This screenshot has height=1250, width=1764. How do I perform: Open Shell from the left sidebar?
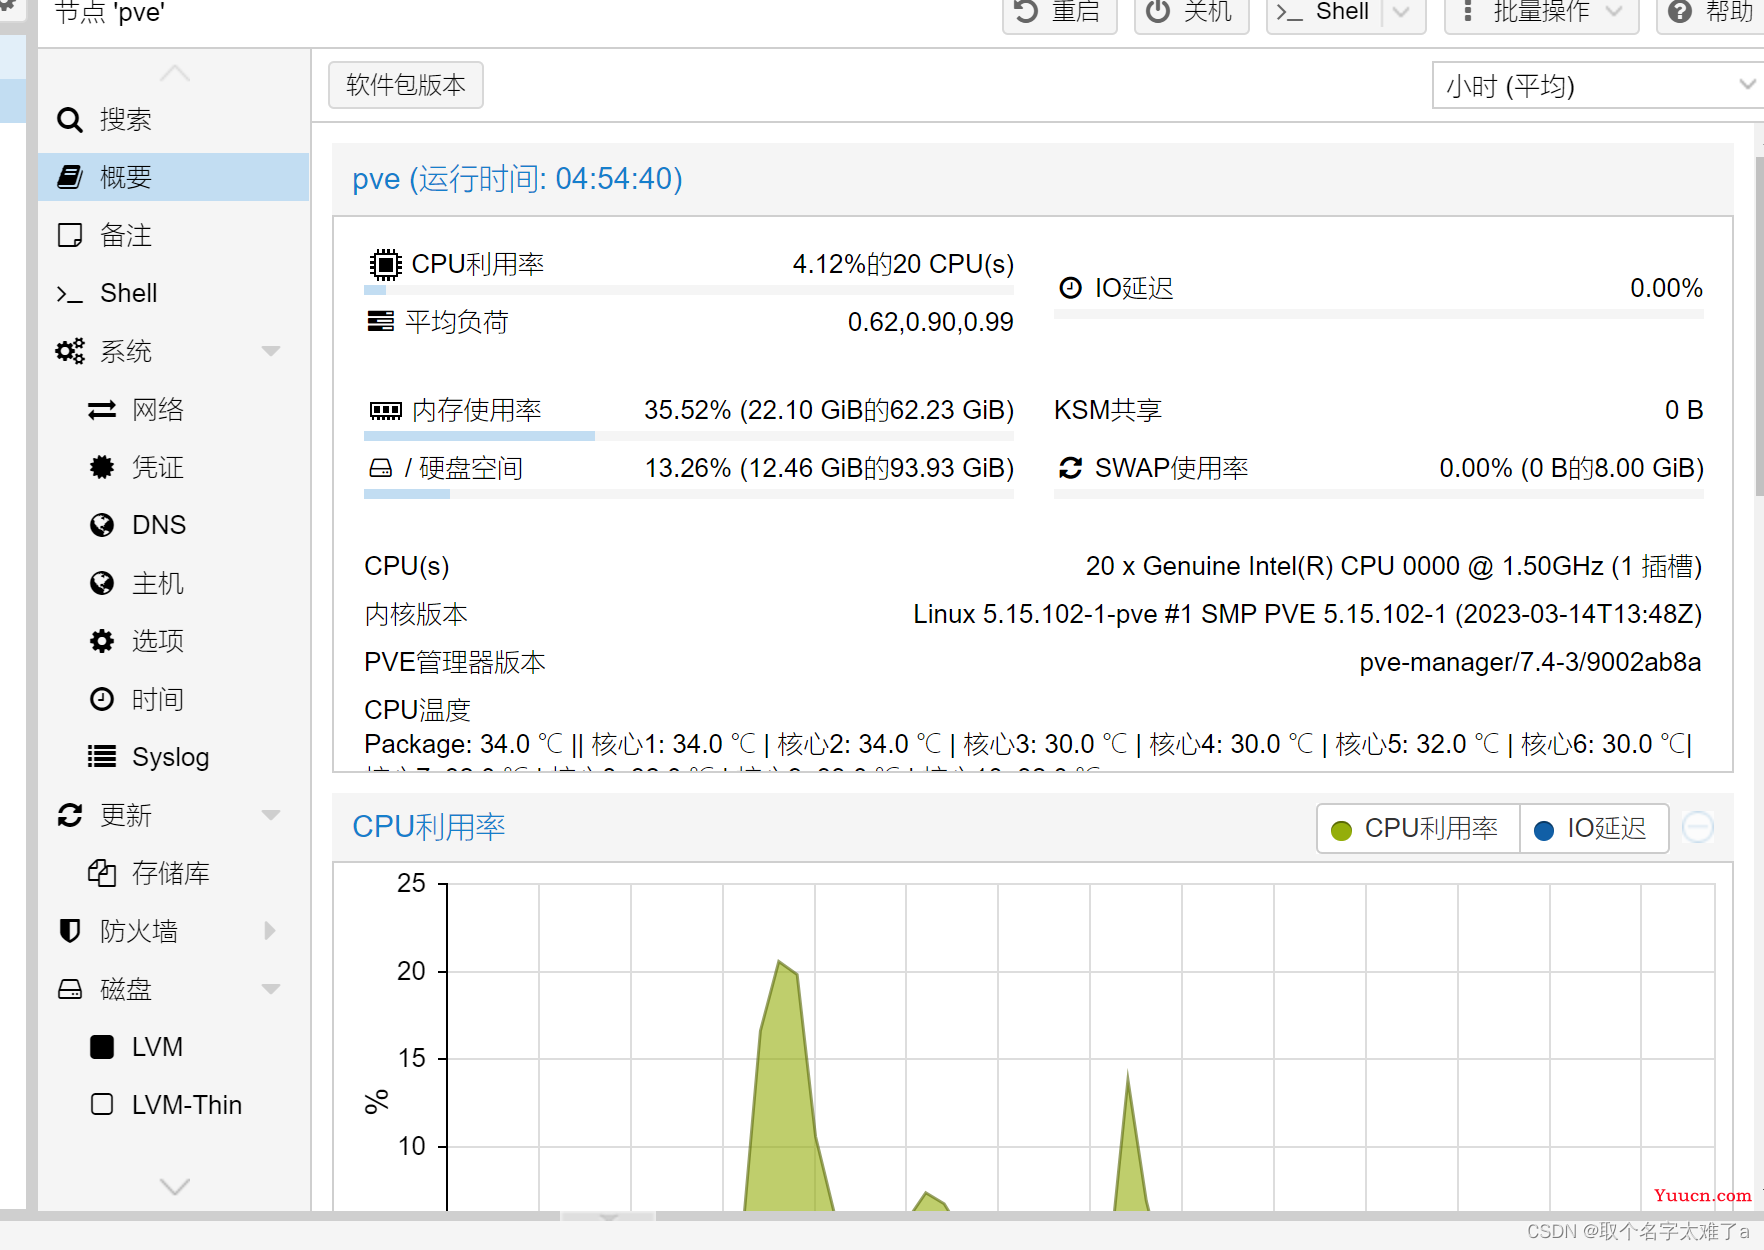174,293
